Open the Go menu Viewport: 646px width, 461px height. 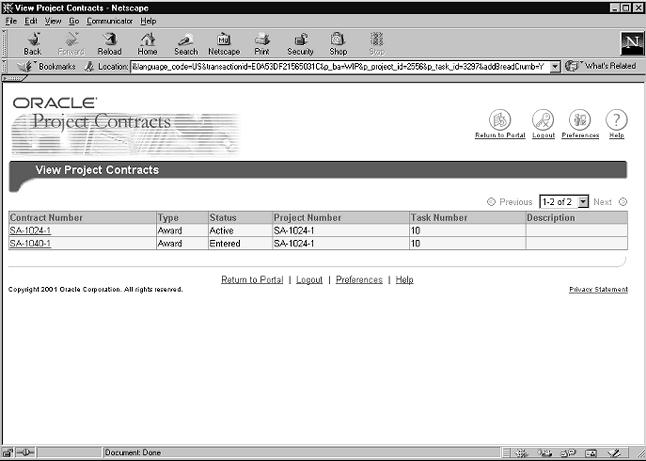tap(74, 21)
